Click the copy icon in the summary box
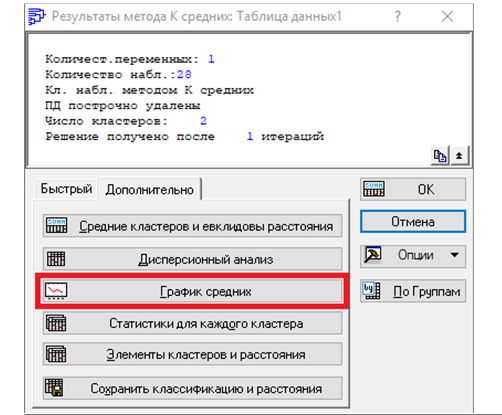Viewport: 502px width, 415px height. [x=440, y=156]
